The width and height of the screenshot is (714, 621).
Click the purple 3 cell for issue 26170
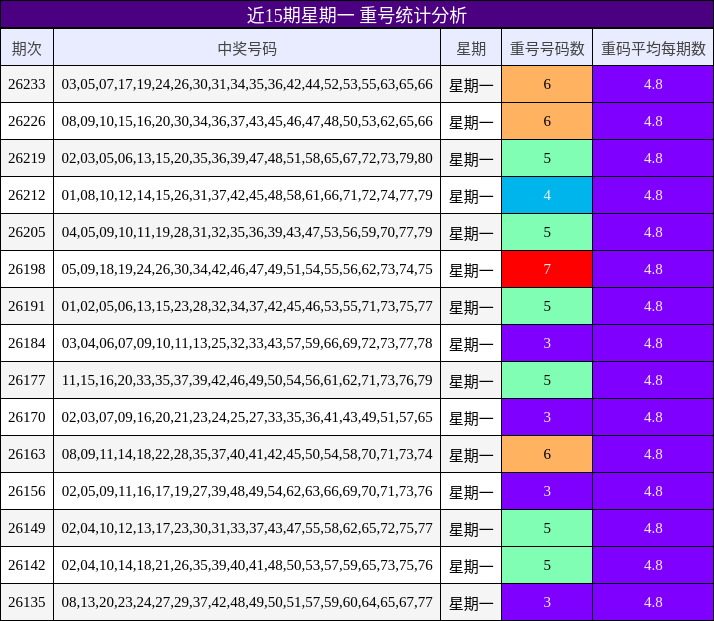coord(547,417)
